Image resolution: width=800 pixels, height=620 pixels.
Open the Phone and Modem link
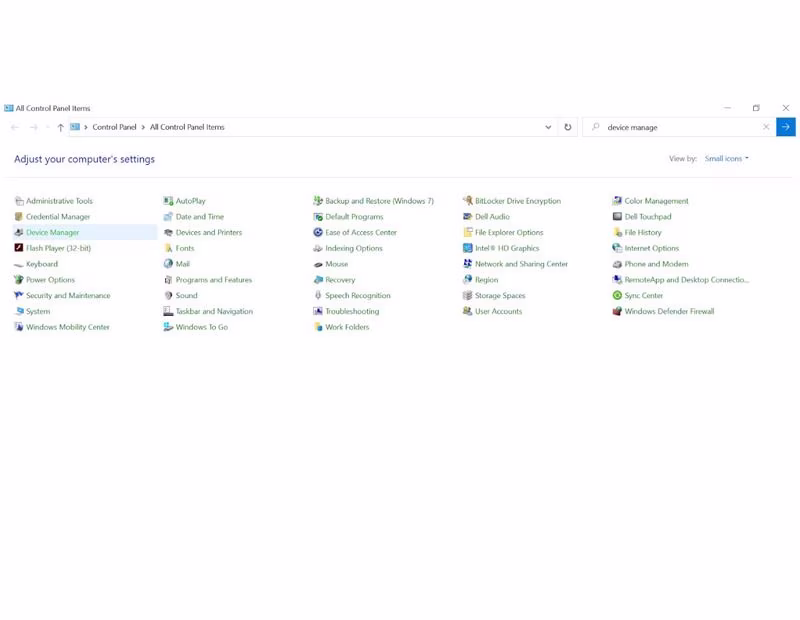pyautogui.click(x=656, y=264)
